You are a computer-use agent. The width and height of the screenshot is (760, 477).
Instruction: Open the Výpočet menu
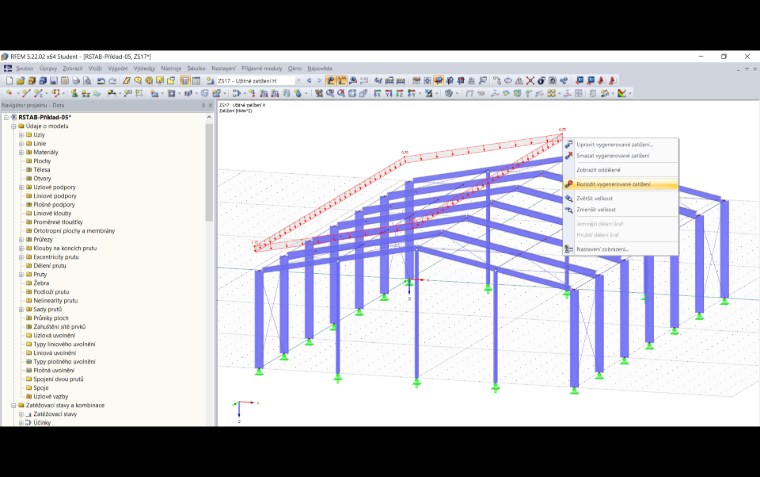(x=118, y=68)
